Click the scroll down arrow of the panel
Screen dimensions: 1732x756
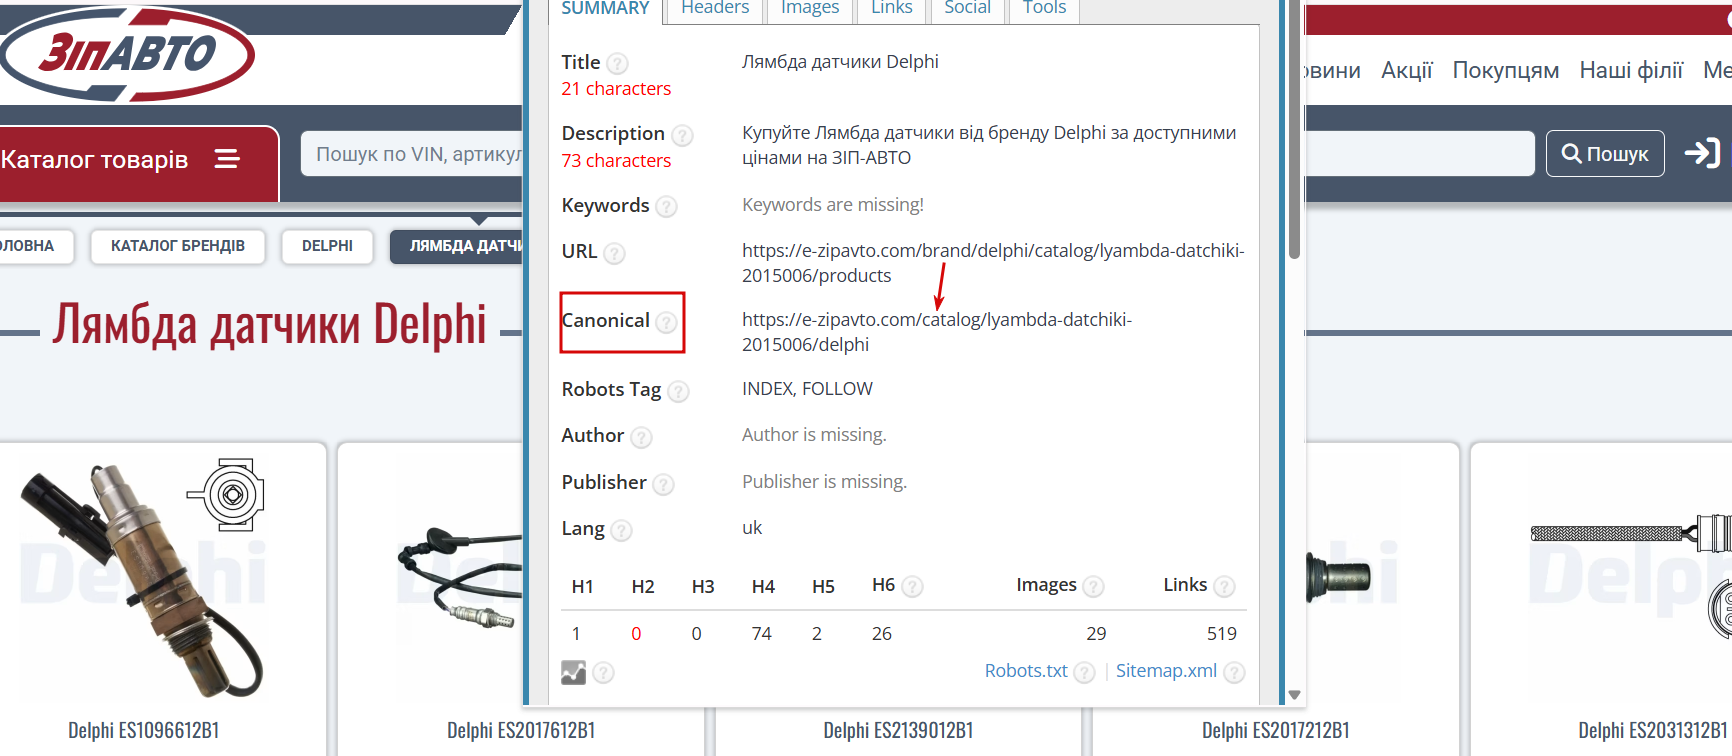(x=1294, y=694)
